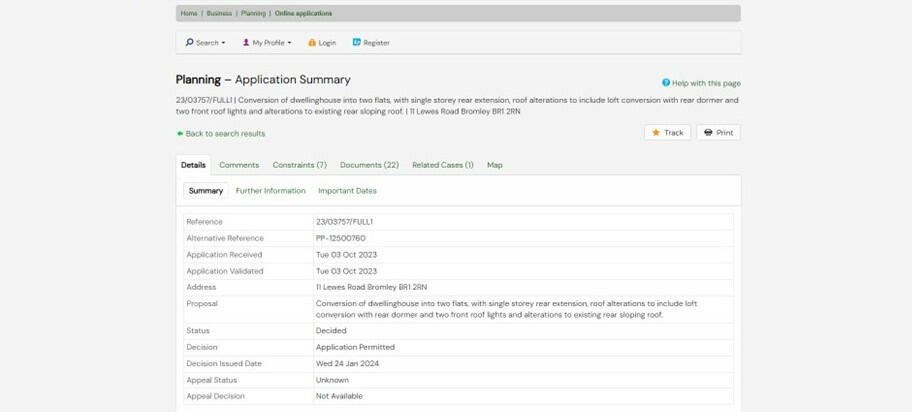Viewport: 912px width, 412px height.
Task: Click the Register icon
Action: point(357,43)
